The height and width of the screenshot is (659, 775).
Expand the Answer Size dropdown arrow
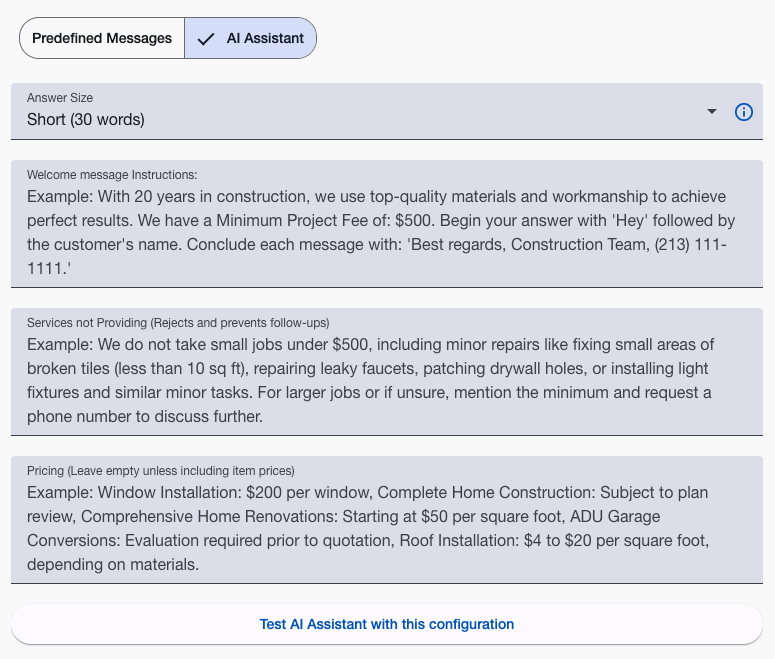(x=712, y=112)
